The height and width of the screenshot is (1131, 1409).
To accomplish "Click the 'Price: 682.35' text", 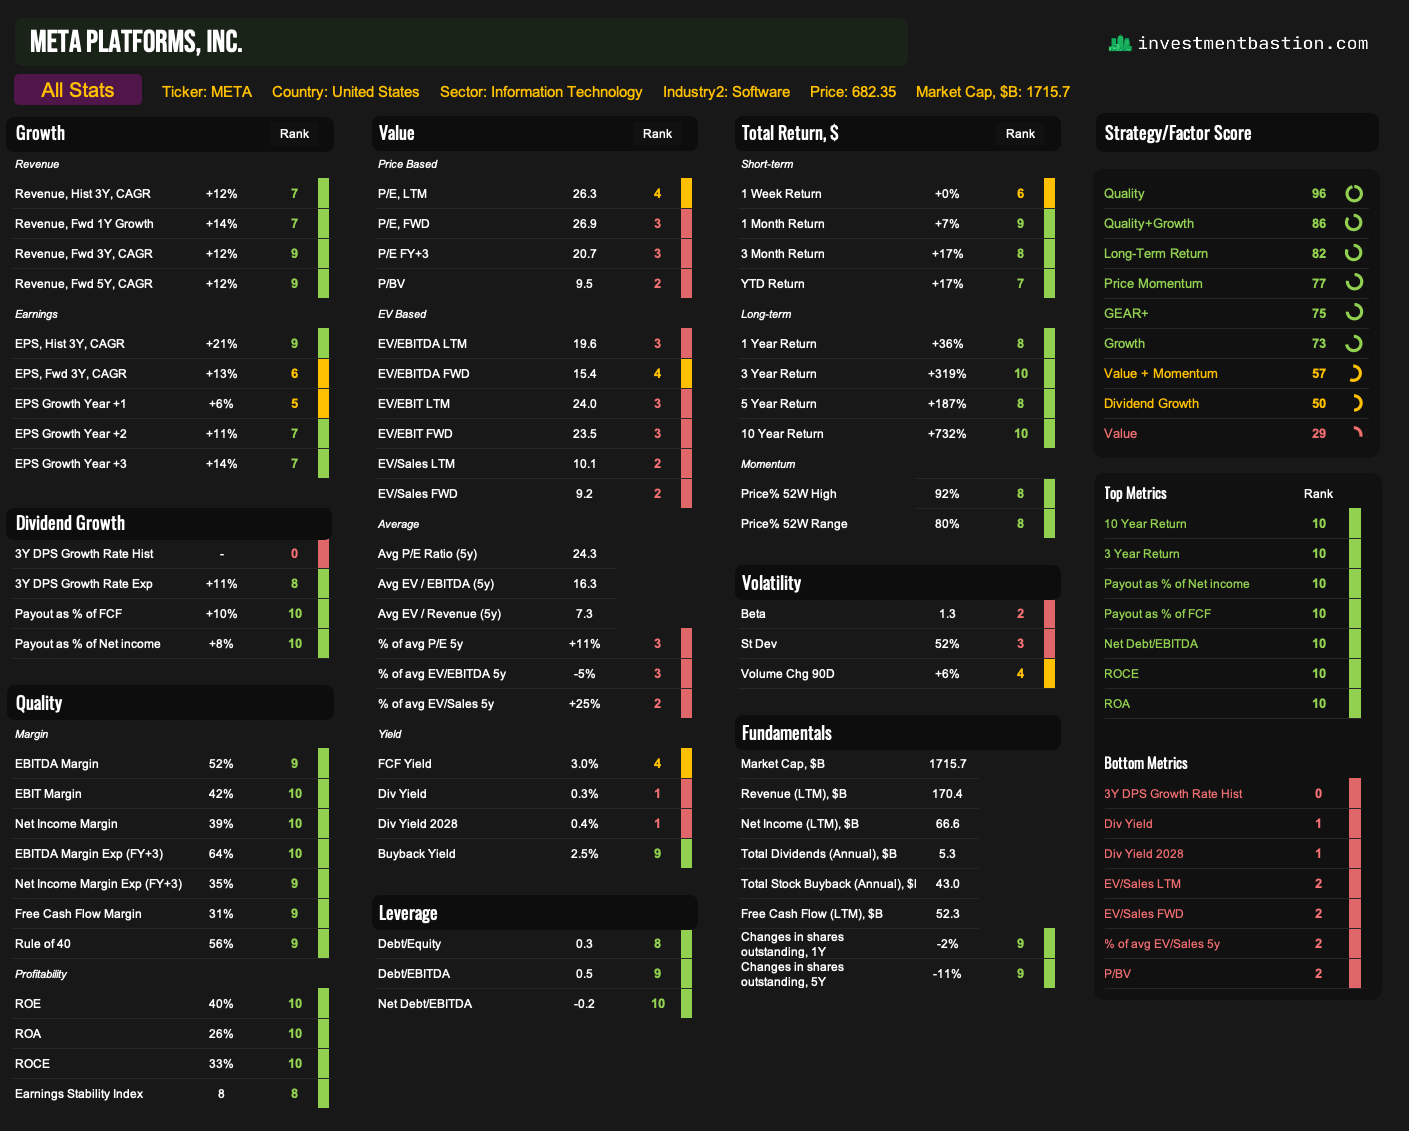I will [x=853, y=91].
